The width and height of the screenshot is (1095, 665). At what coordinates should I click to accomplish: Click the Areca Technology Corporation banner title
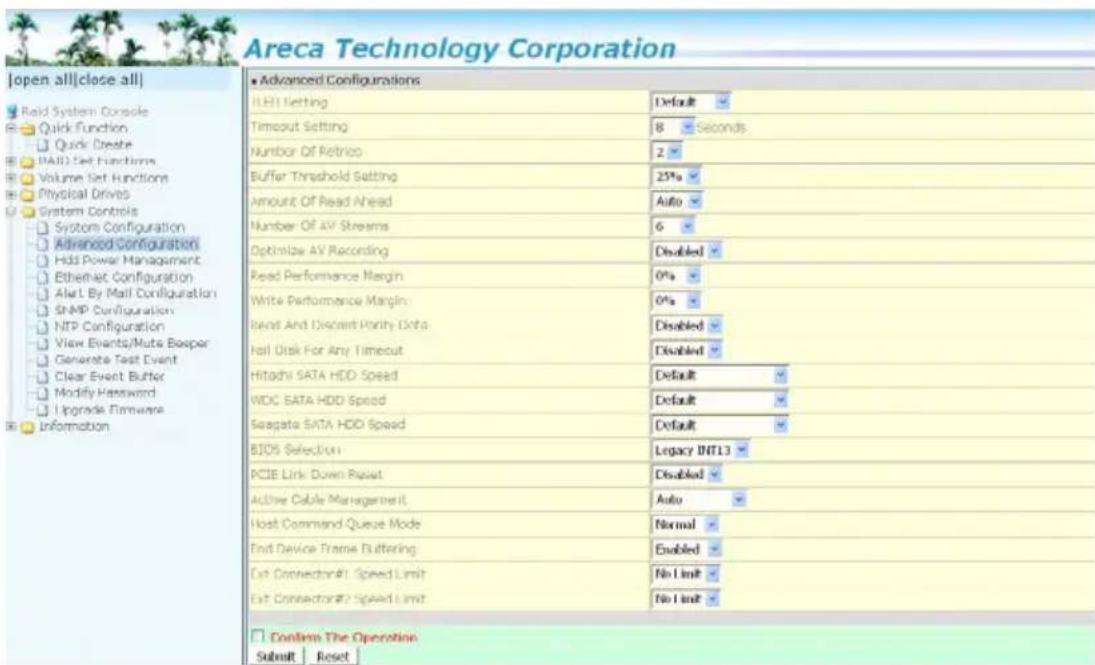click(460, 48)
